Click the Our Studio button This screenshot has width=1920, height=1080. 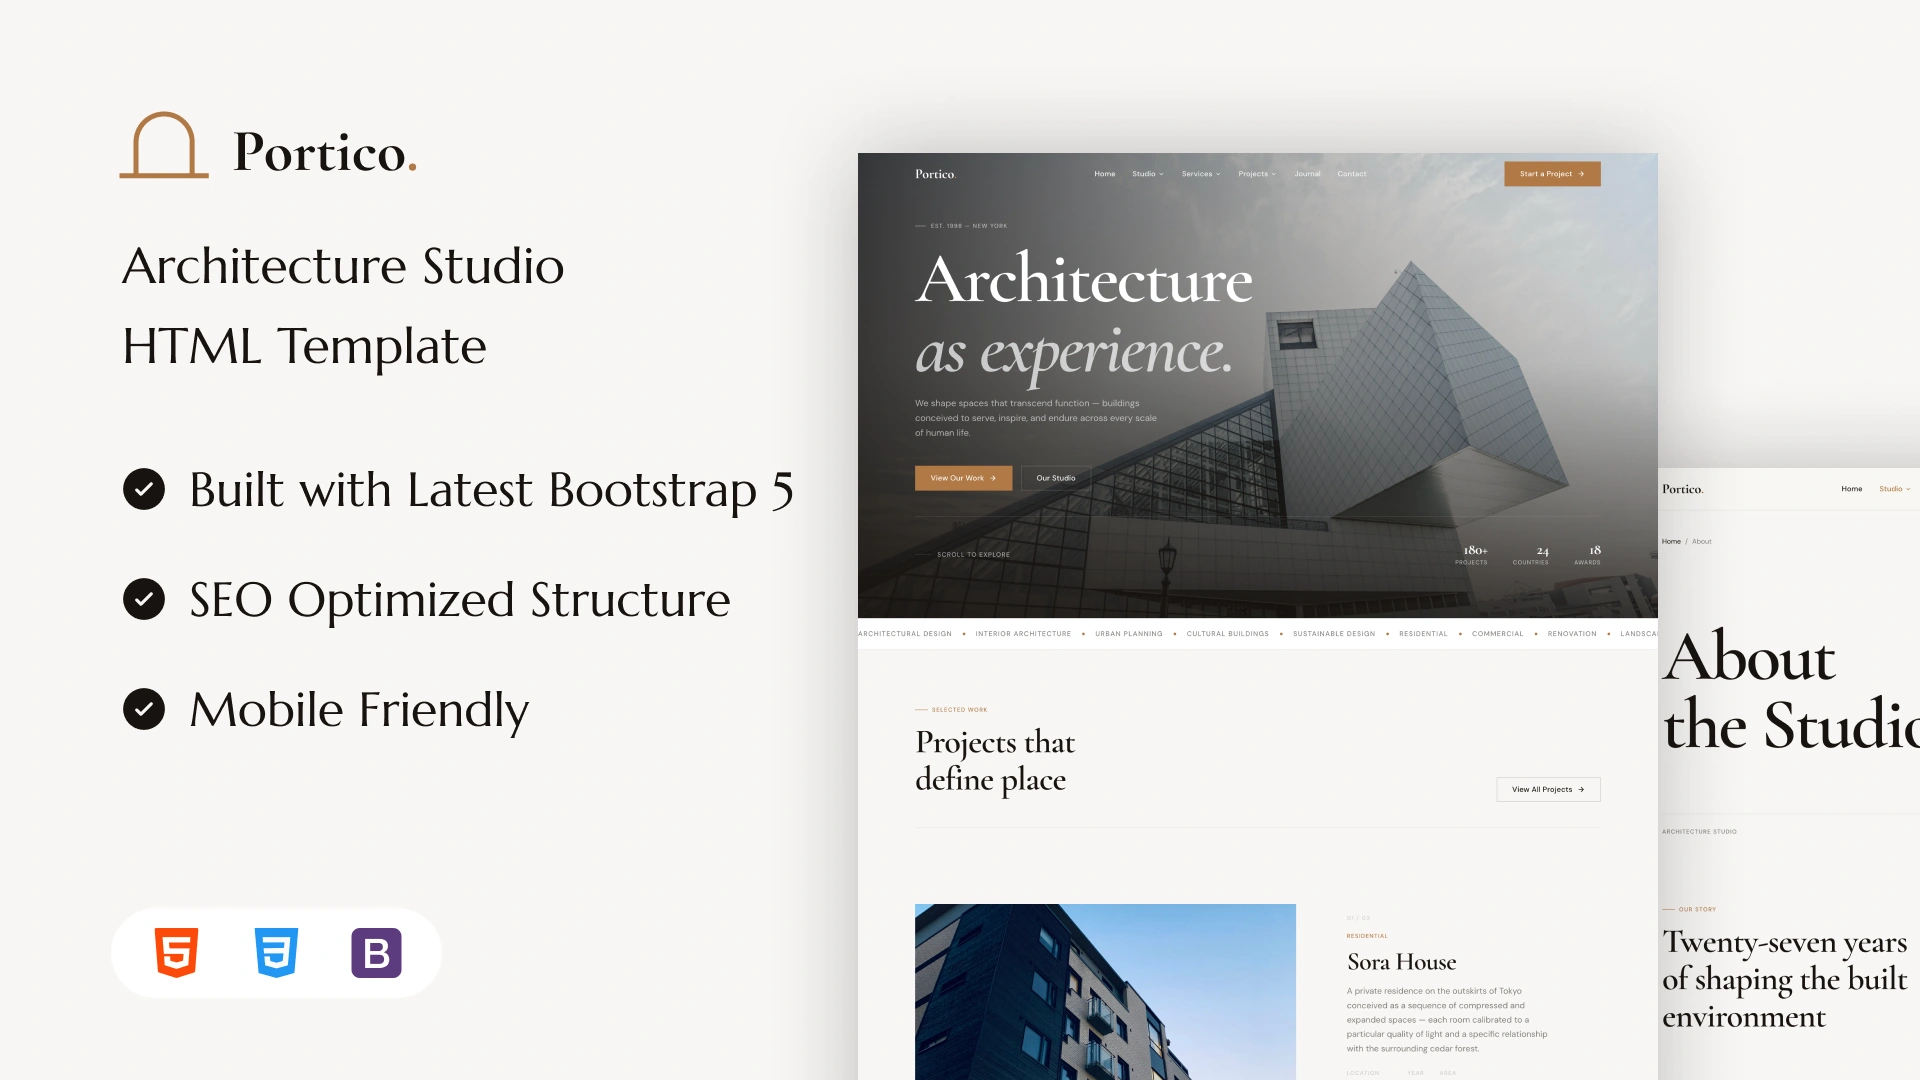[x=1056, y=478]
